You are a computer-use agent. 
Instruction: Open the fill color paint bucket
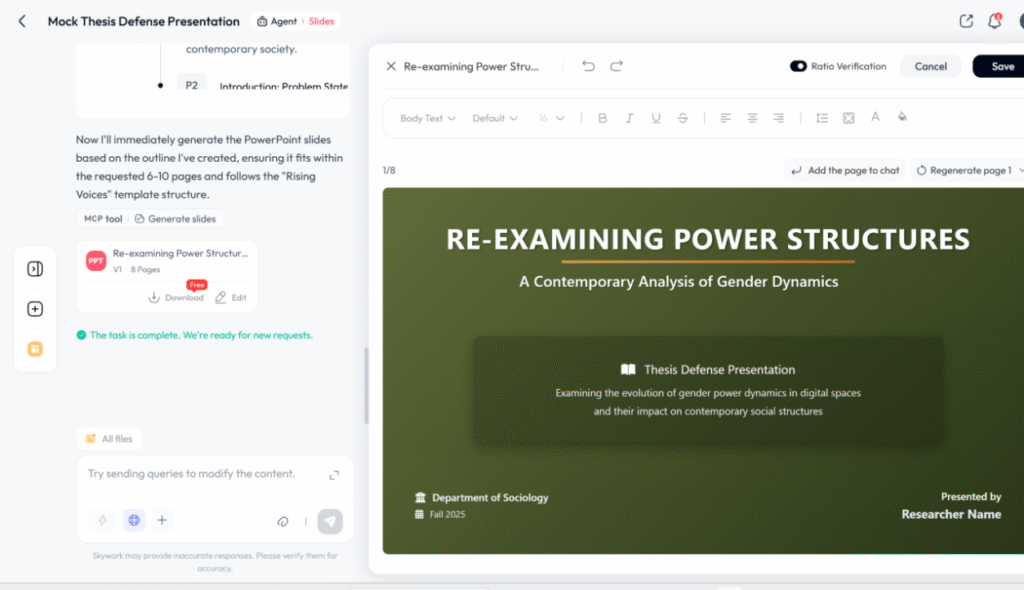tap(902, 117)
